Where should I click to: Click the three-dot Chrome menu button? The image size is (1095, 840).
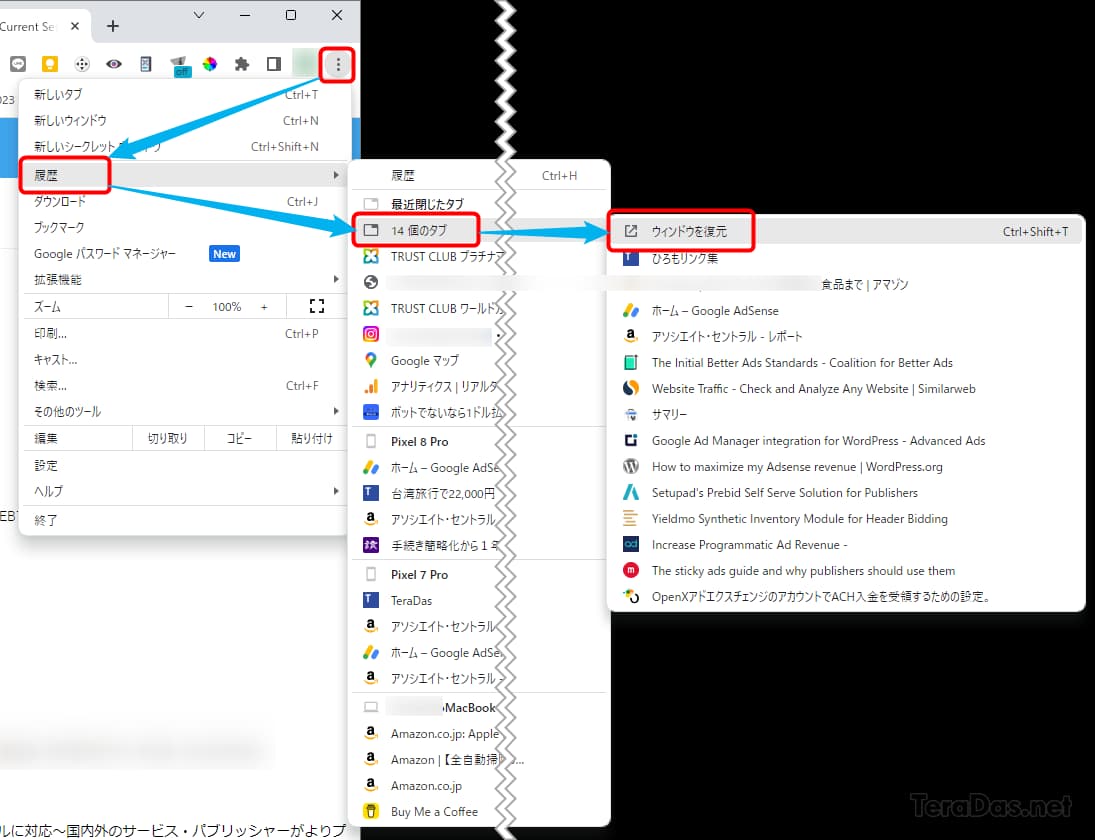[338, 64]
